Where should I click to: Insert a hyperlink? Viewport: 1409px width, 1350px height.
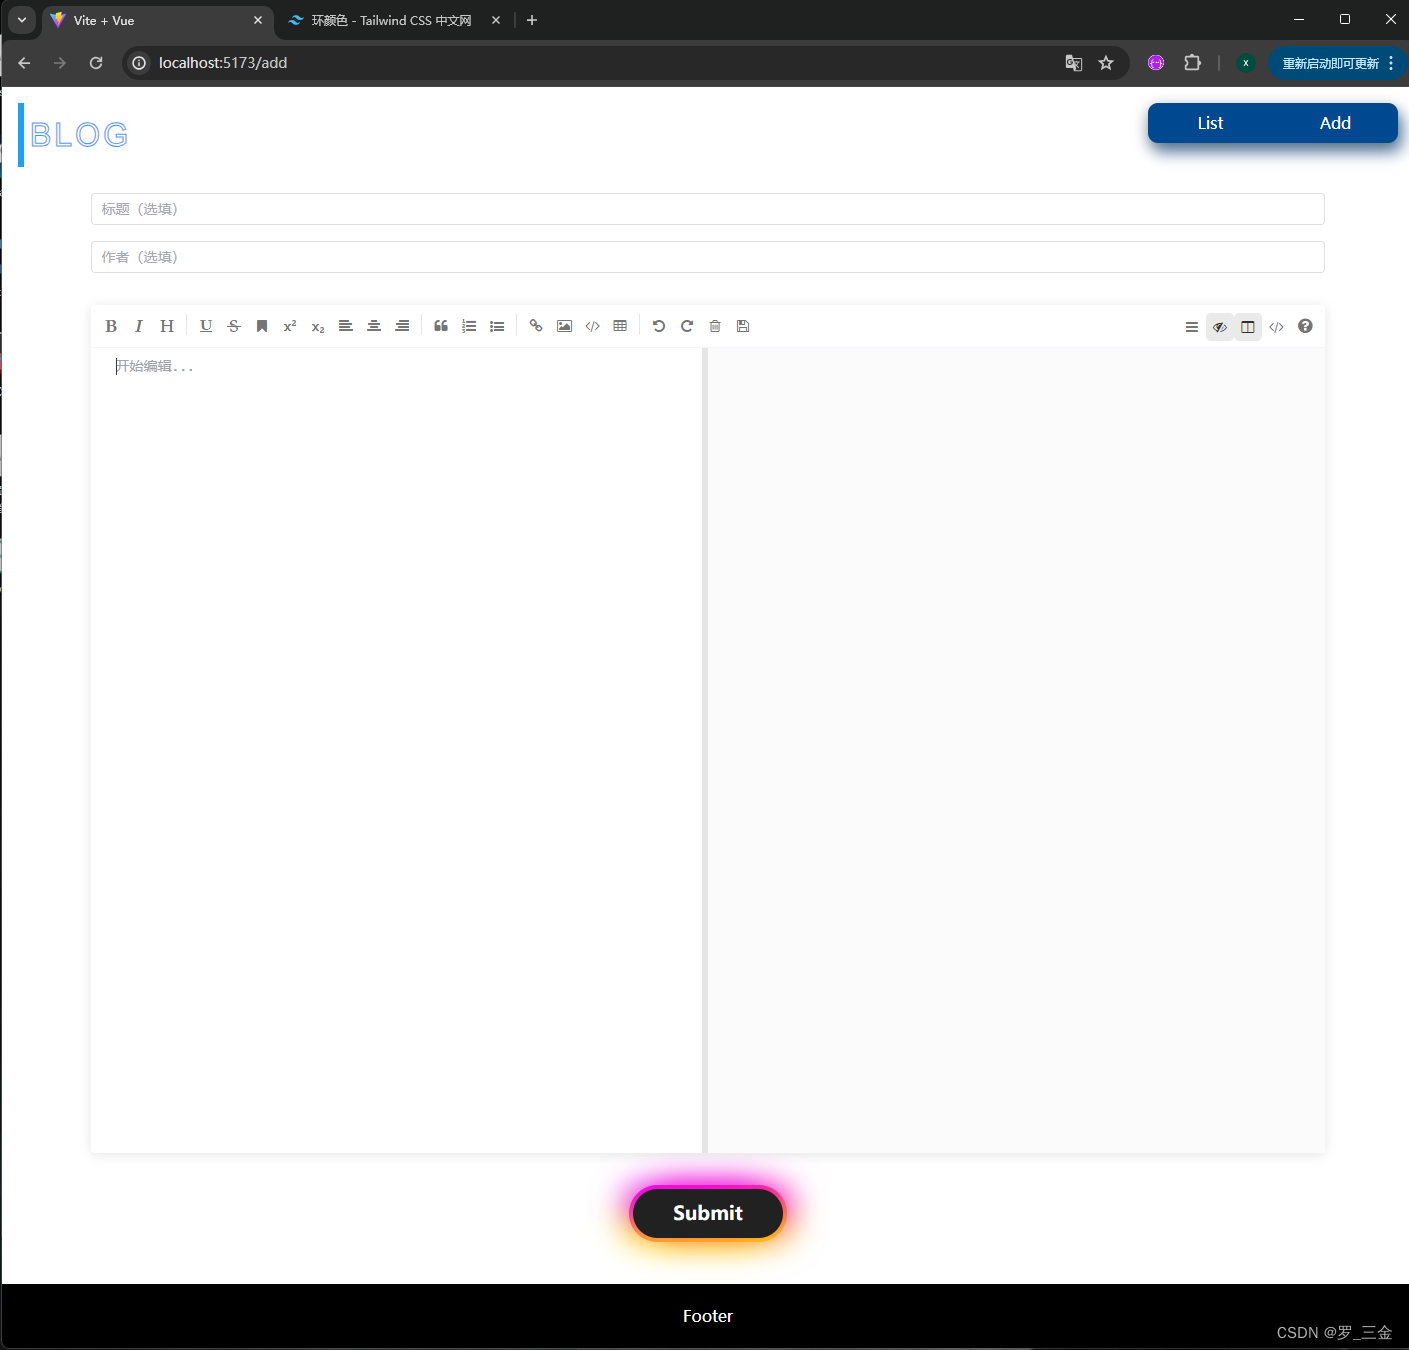click(536, 326)
